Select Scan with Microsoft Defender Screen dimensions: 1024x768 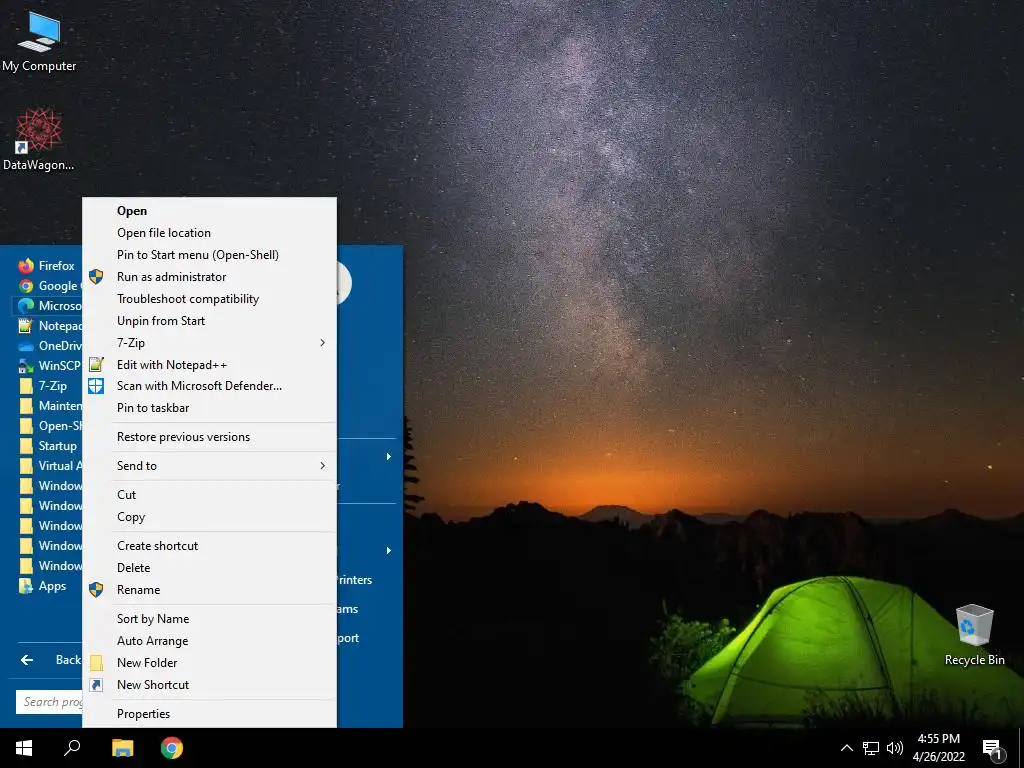click(210, 386)
